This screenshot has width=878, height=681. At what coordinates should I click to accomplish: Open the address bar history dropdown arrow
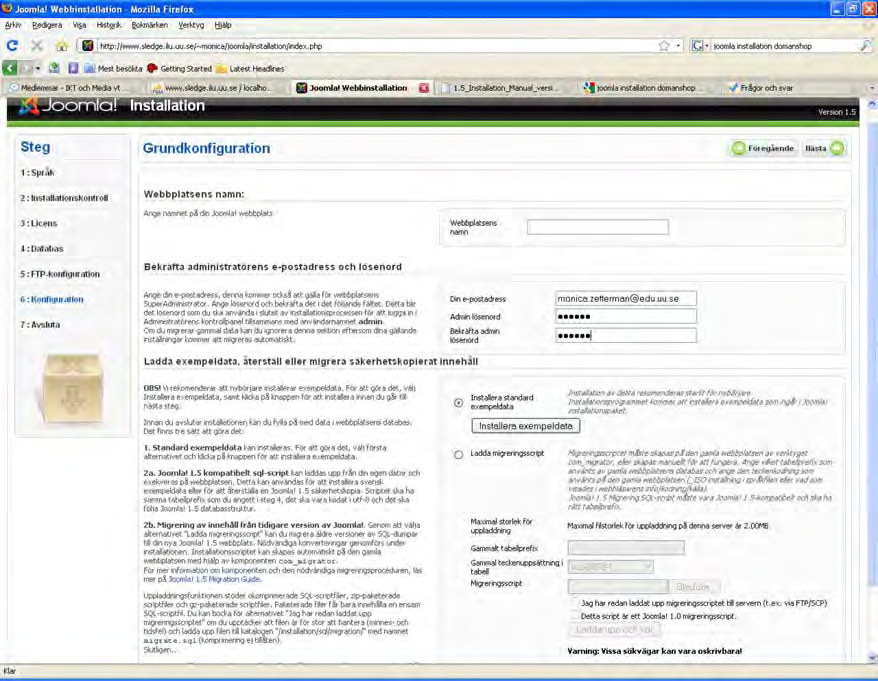678,46
